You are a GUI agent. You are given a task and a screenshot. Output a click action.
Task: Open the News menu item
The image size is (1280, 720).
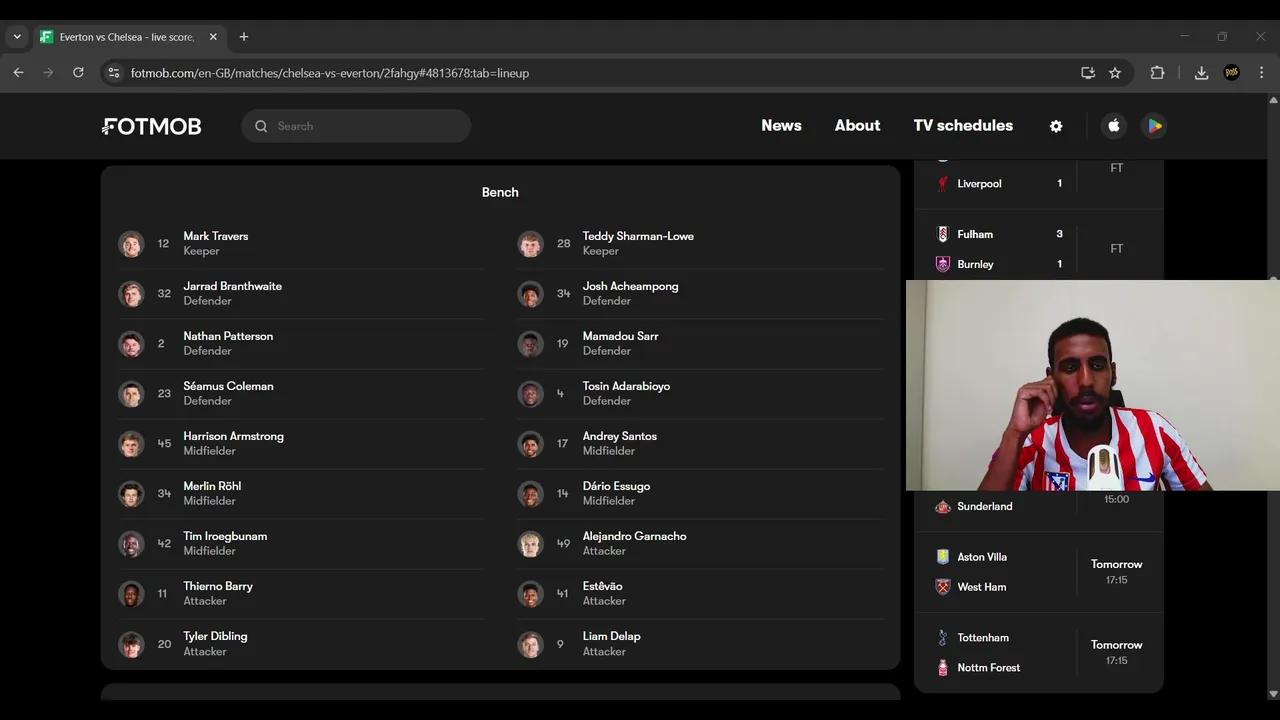pyautogui.click(x=781, y=126)
